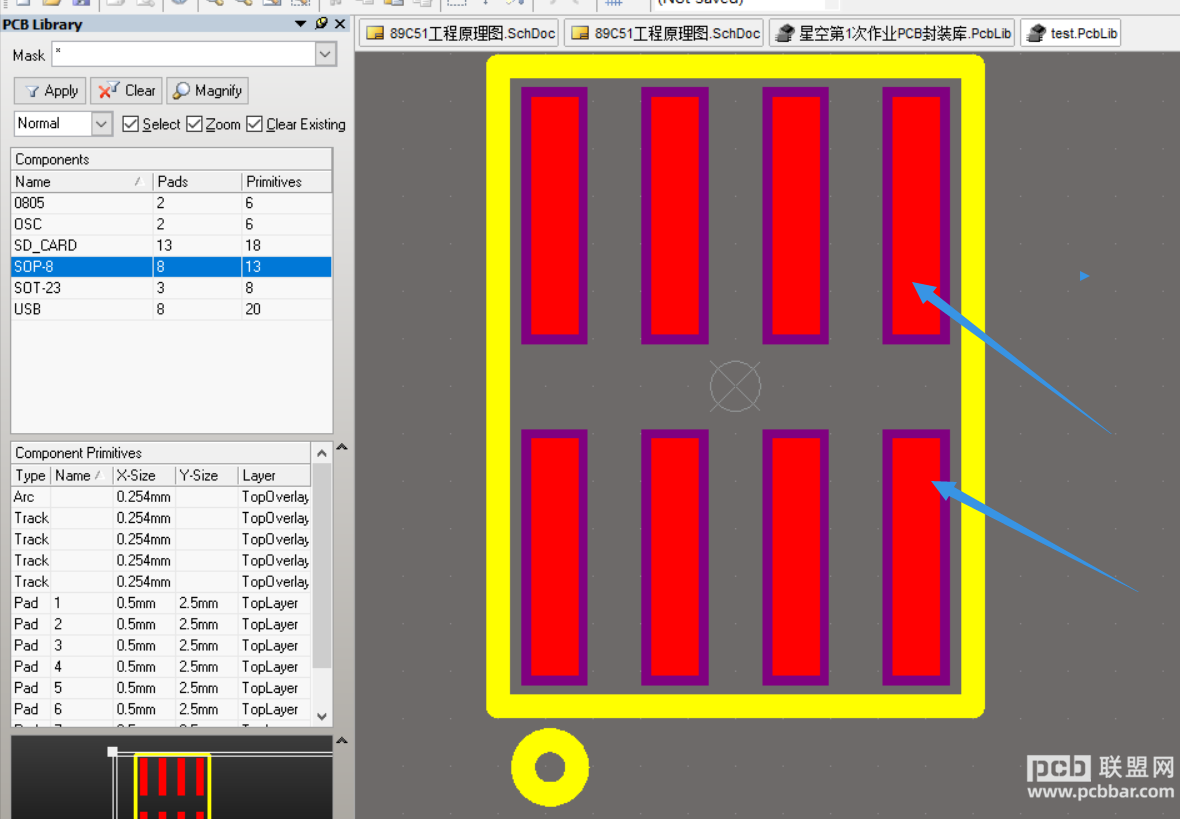This screenshot has height=819, width=1180.
Task: Click the primitives list scroll-up arrow
Action: [x=321, y=453]
